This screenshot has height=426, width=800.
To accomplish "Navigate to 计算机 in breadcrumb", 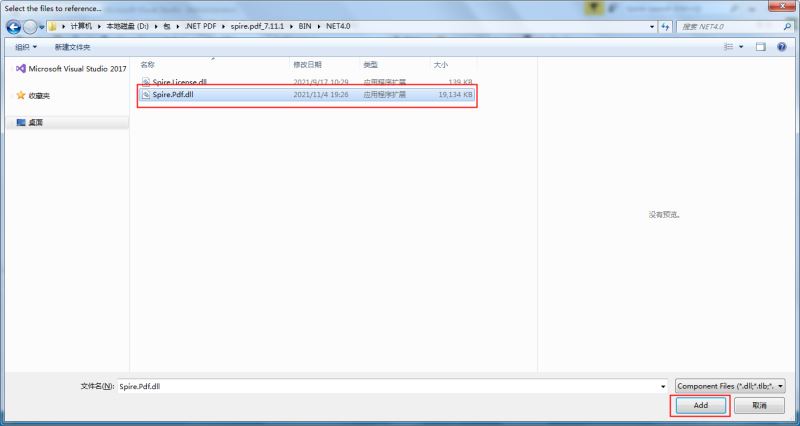I will coord(81,26).
